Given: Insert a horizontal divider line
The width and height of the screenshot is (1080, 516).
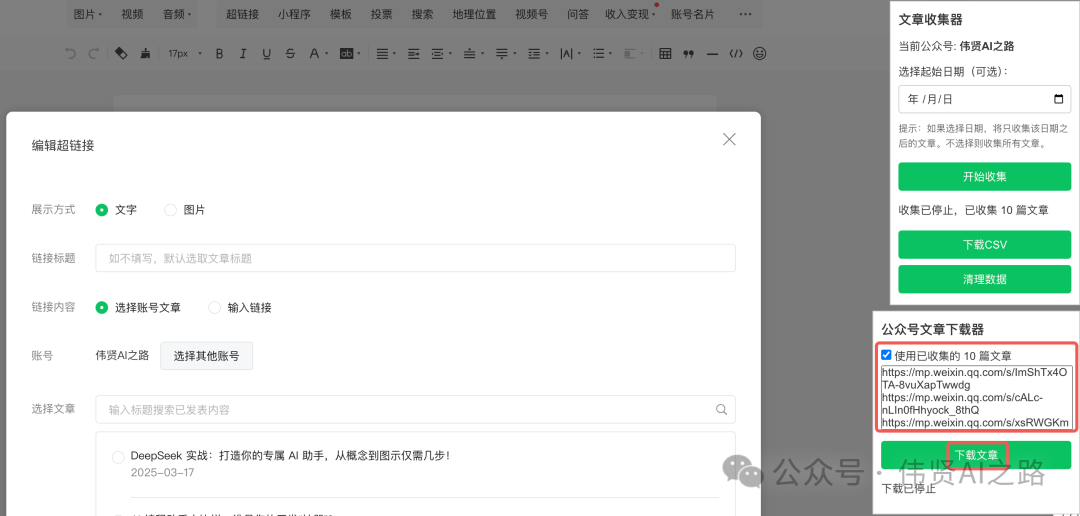Looking at the screenshot, I should tap(712, 54).
